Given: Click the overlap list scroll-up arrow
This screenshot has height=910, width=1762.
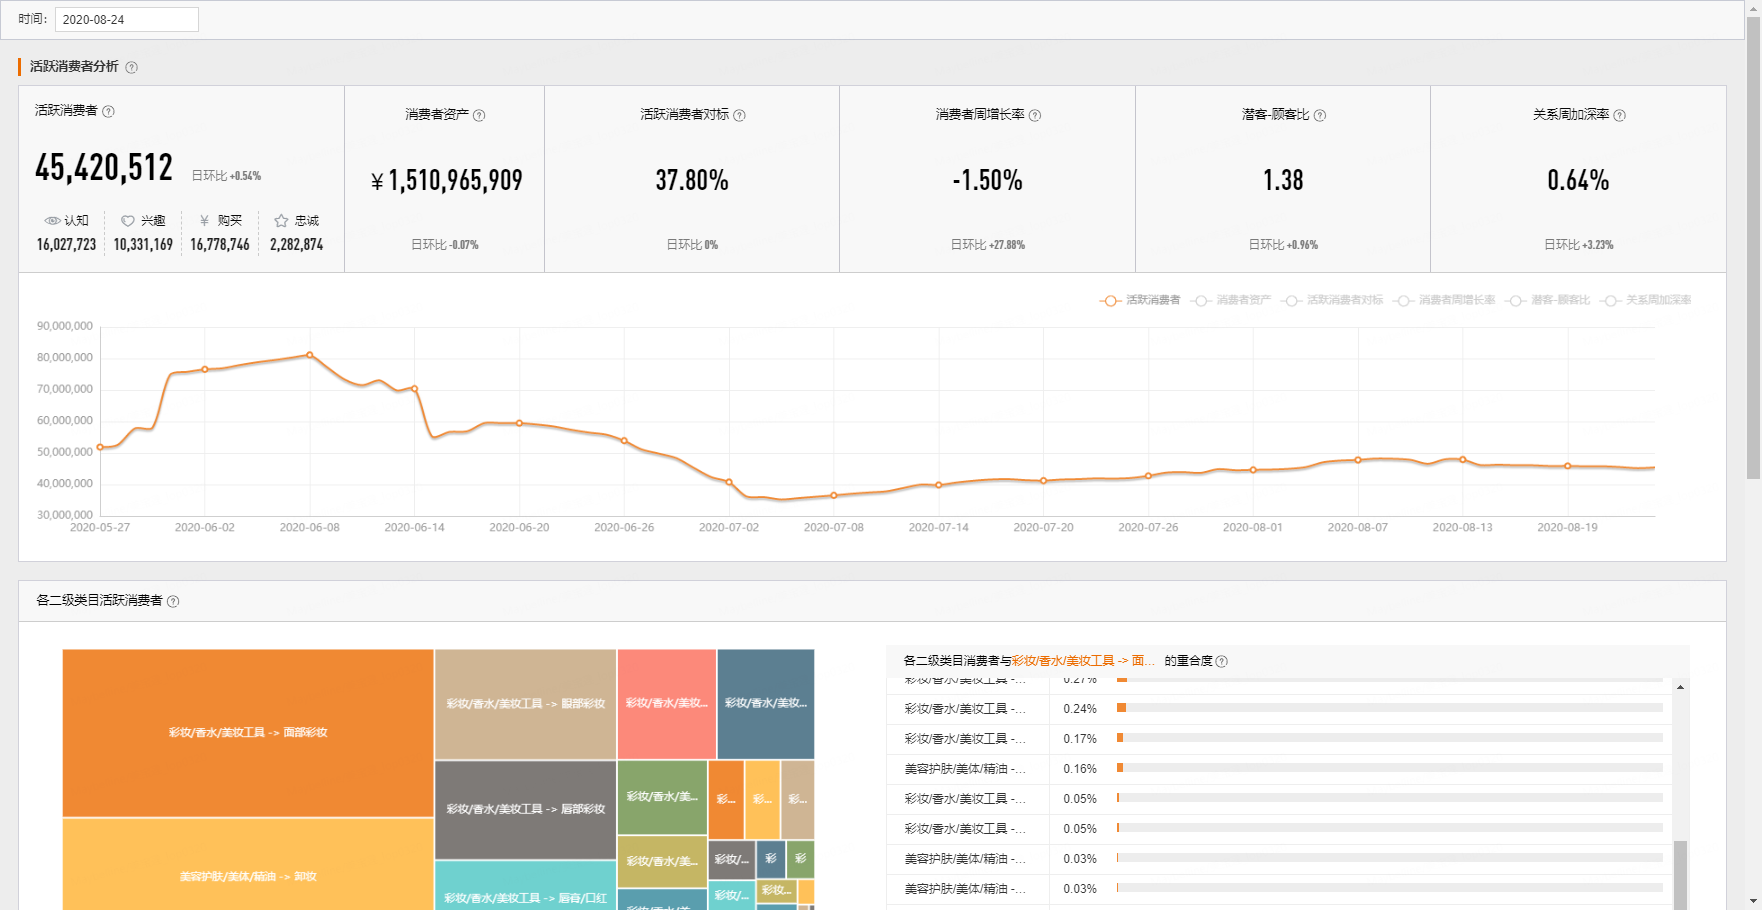Looking at the screenshot, I should pos(1680,687).
